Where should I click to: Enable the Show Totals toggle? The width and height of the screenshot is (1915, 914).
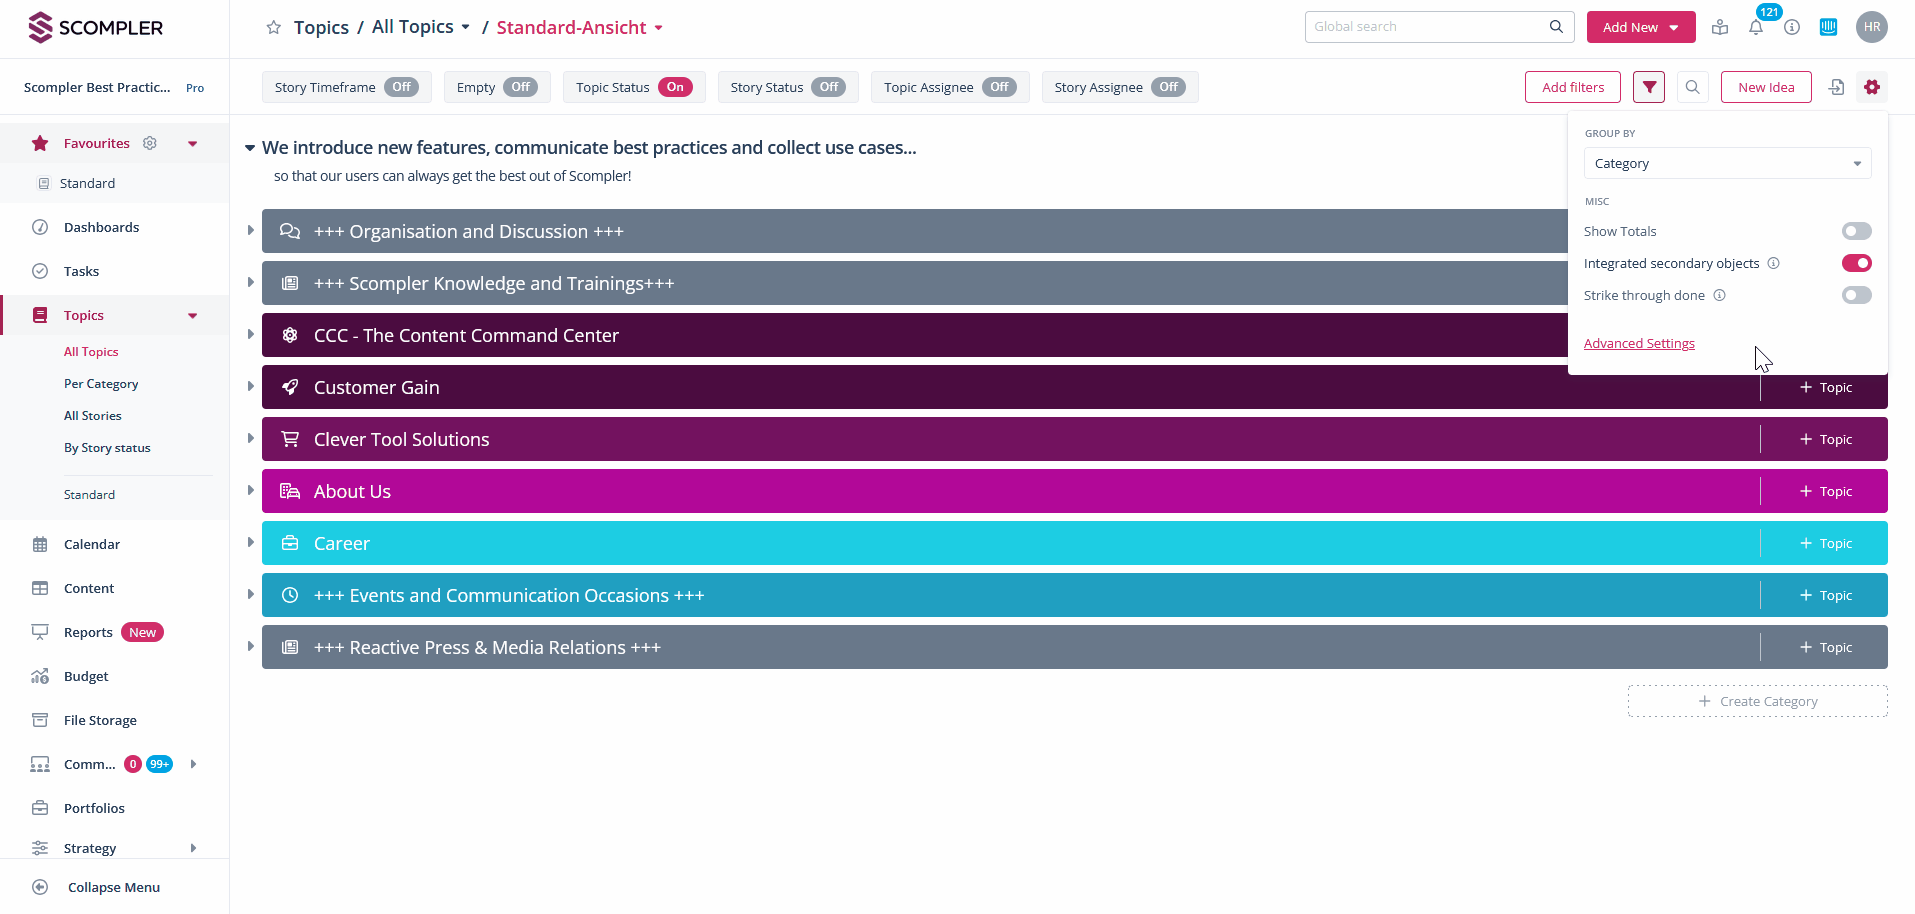(x=1856, y=231)
